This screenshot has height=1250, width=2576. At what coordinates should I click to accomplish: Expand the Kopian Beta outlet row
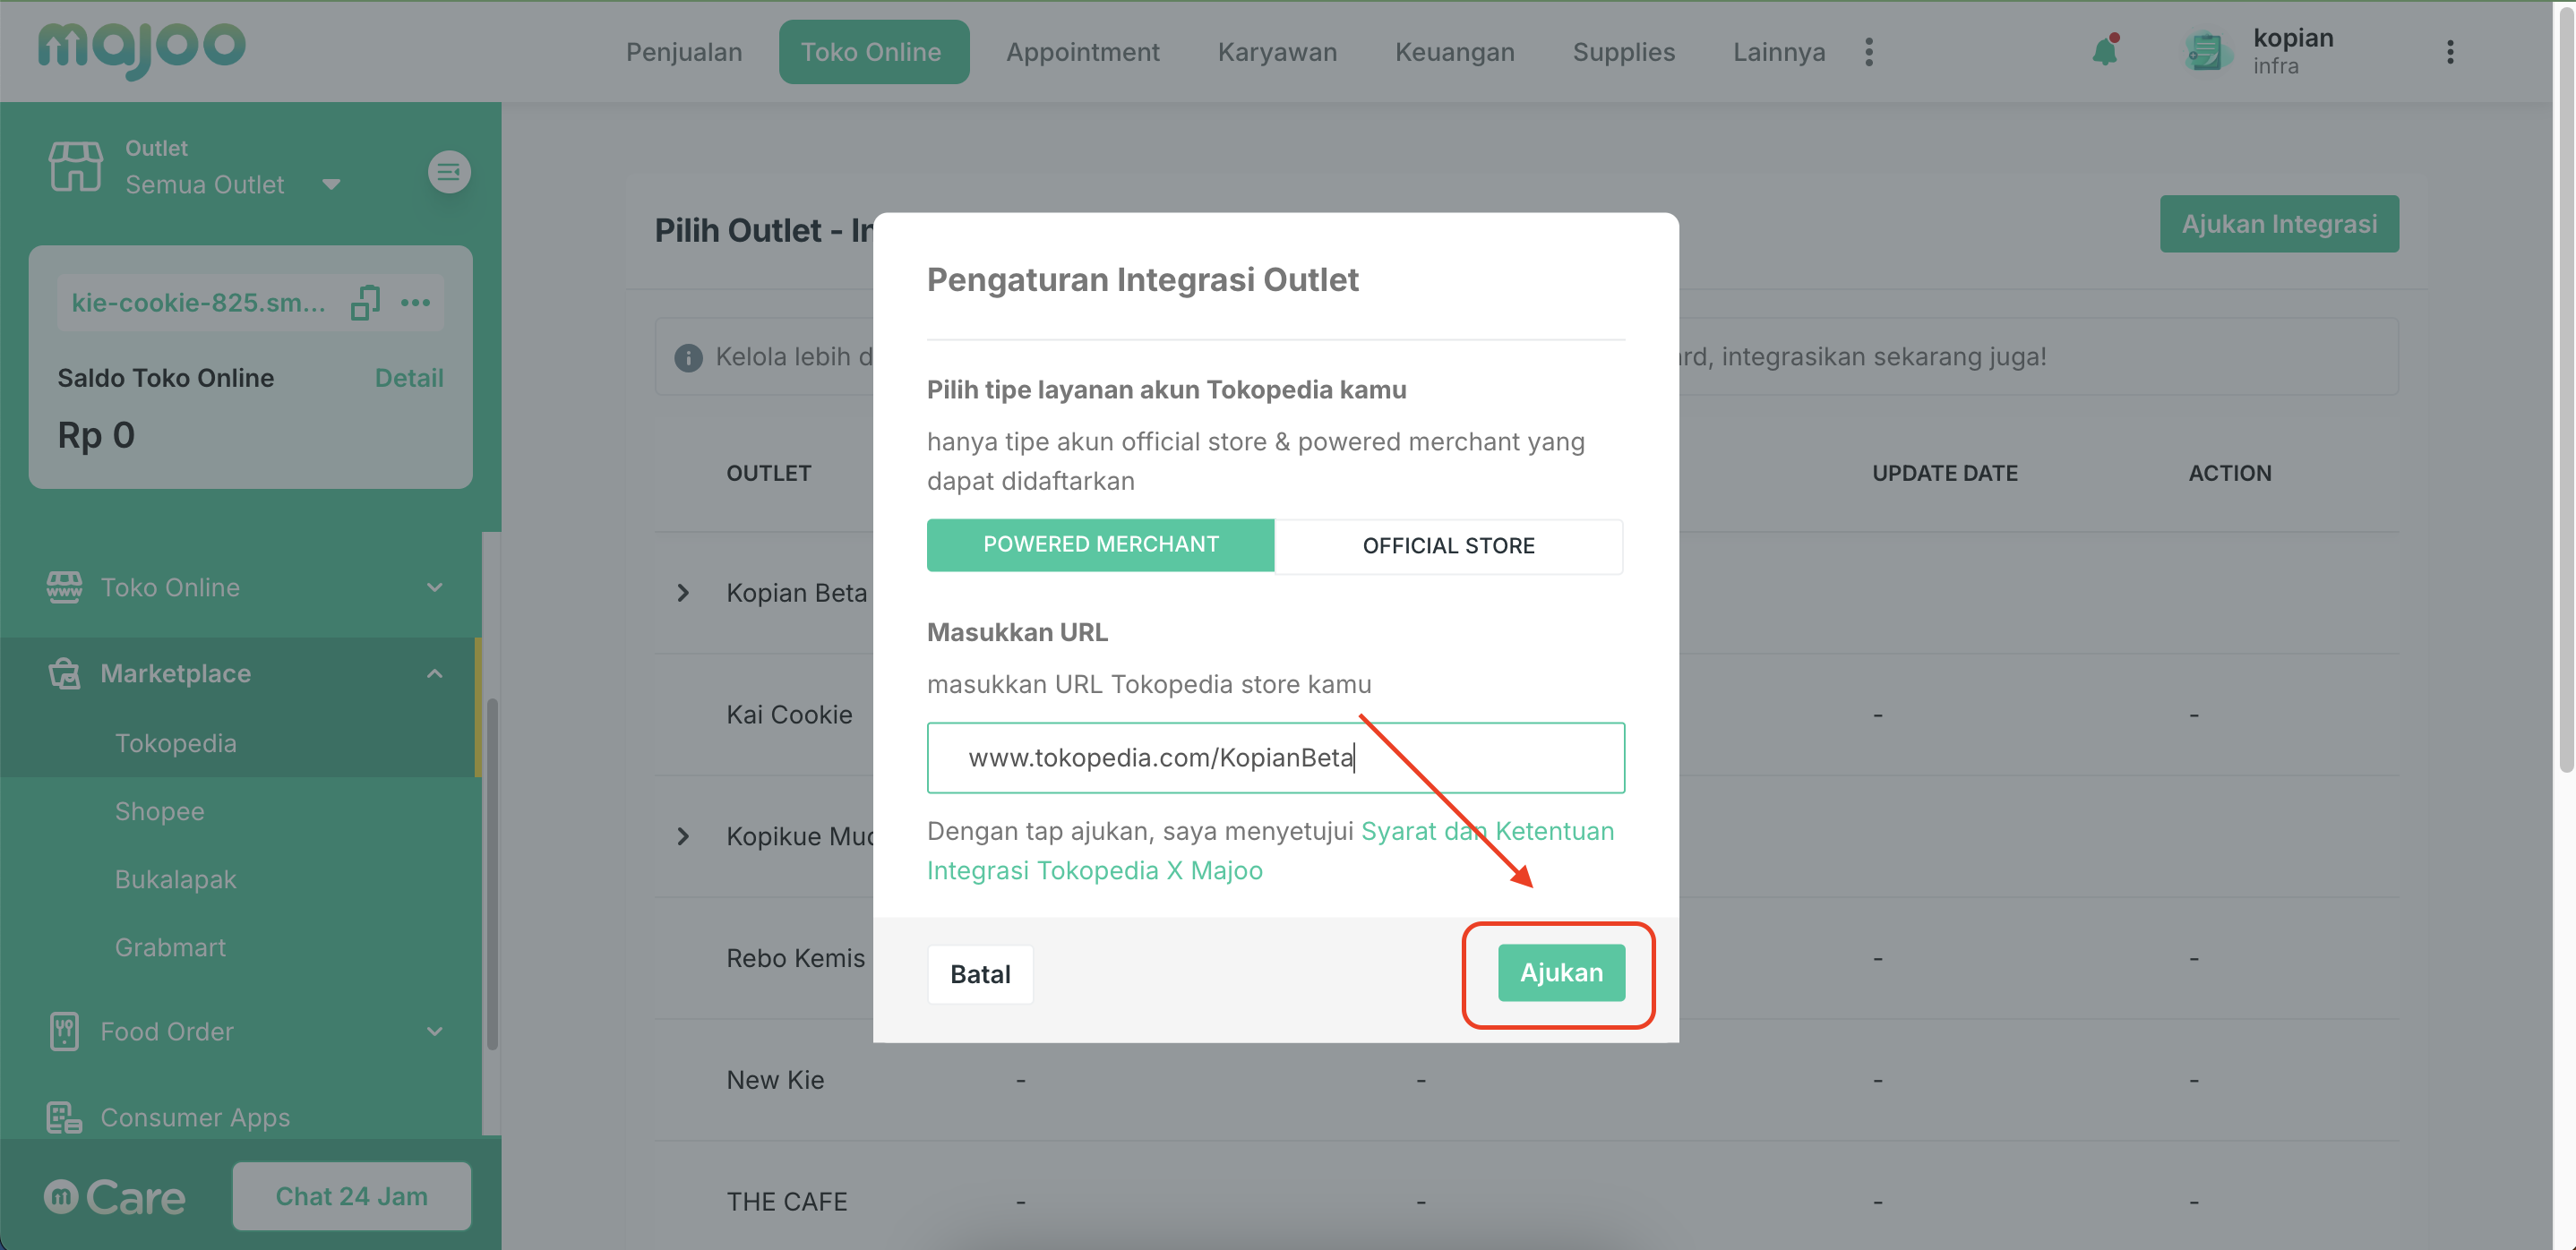pyautogui.click(x=683, y=593)
